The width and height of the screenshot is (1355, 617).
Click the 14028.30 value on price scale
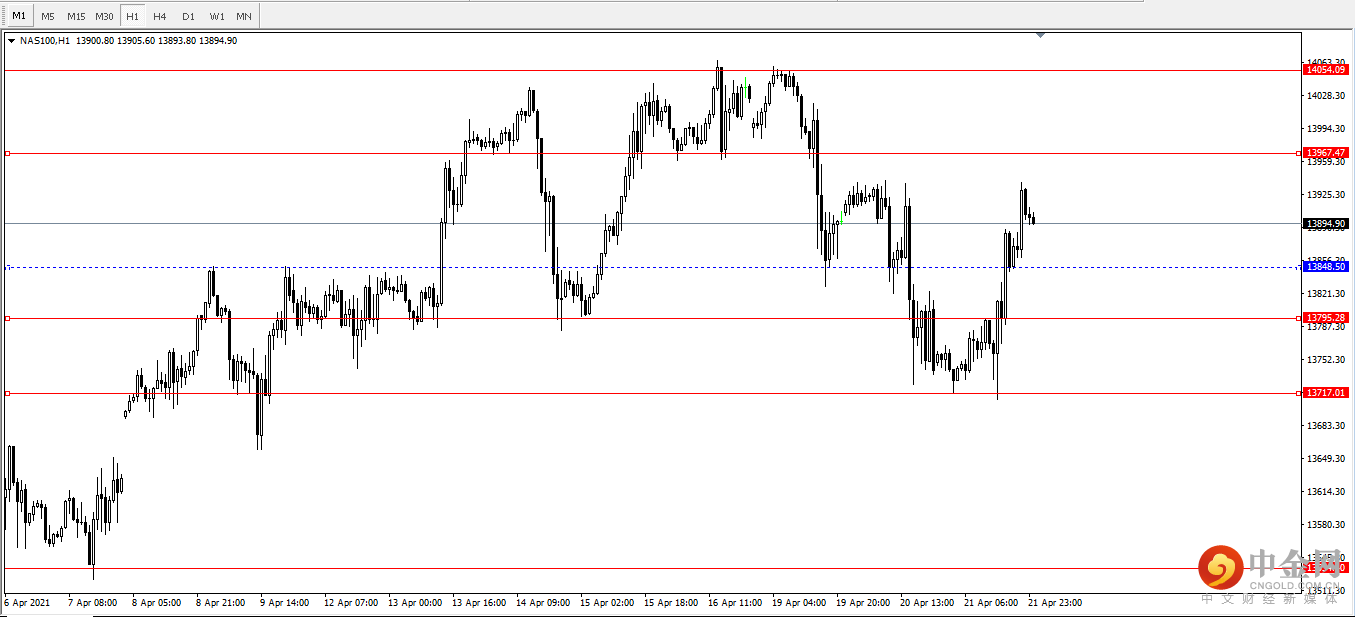tap(1325, 95)
